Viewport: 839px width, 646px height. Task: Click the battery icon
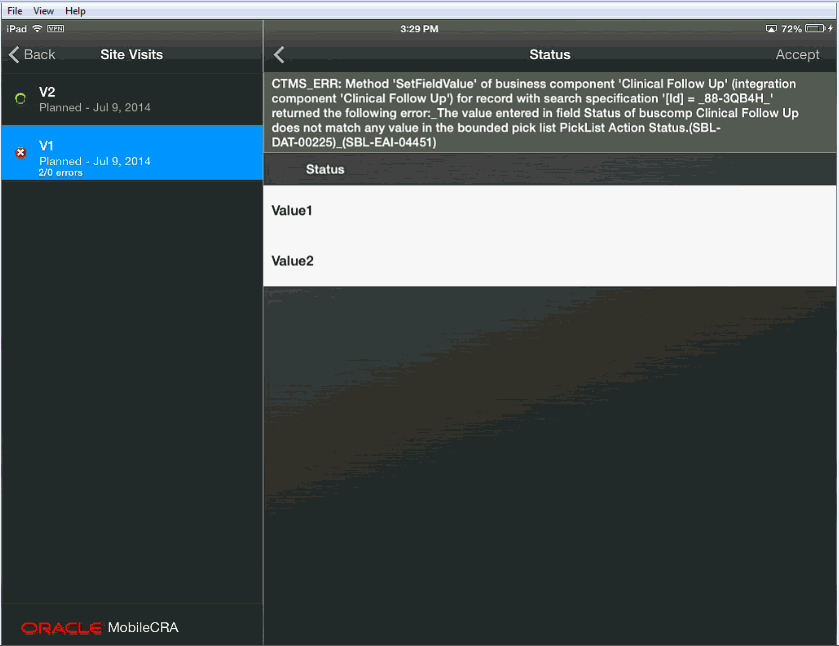(815, 28)
